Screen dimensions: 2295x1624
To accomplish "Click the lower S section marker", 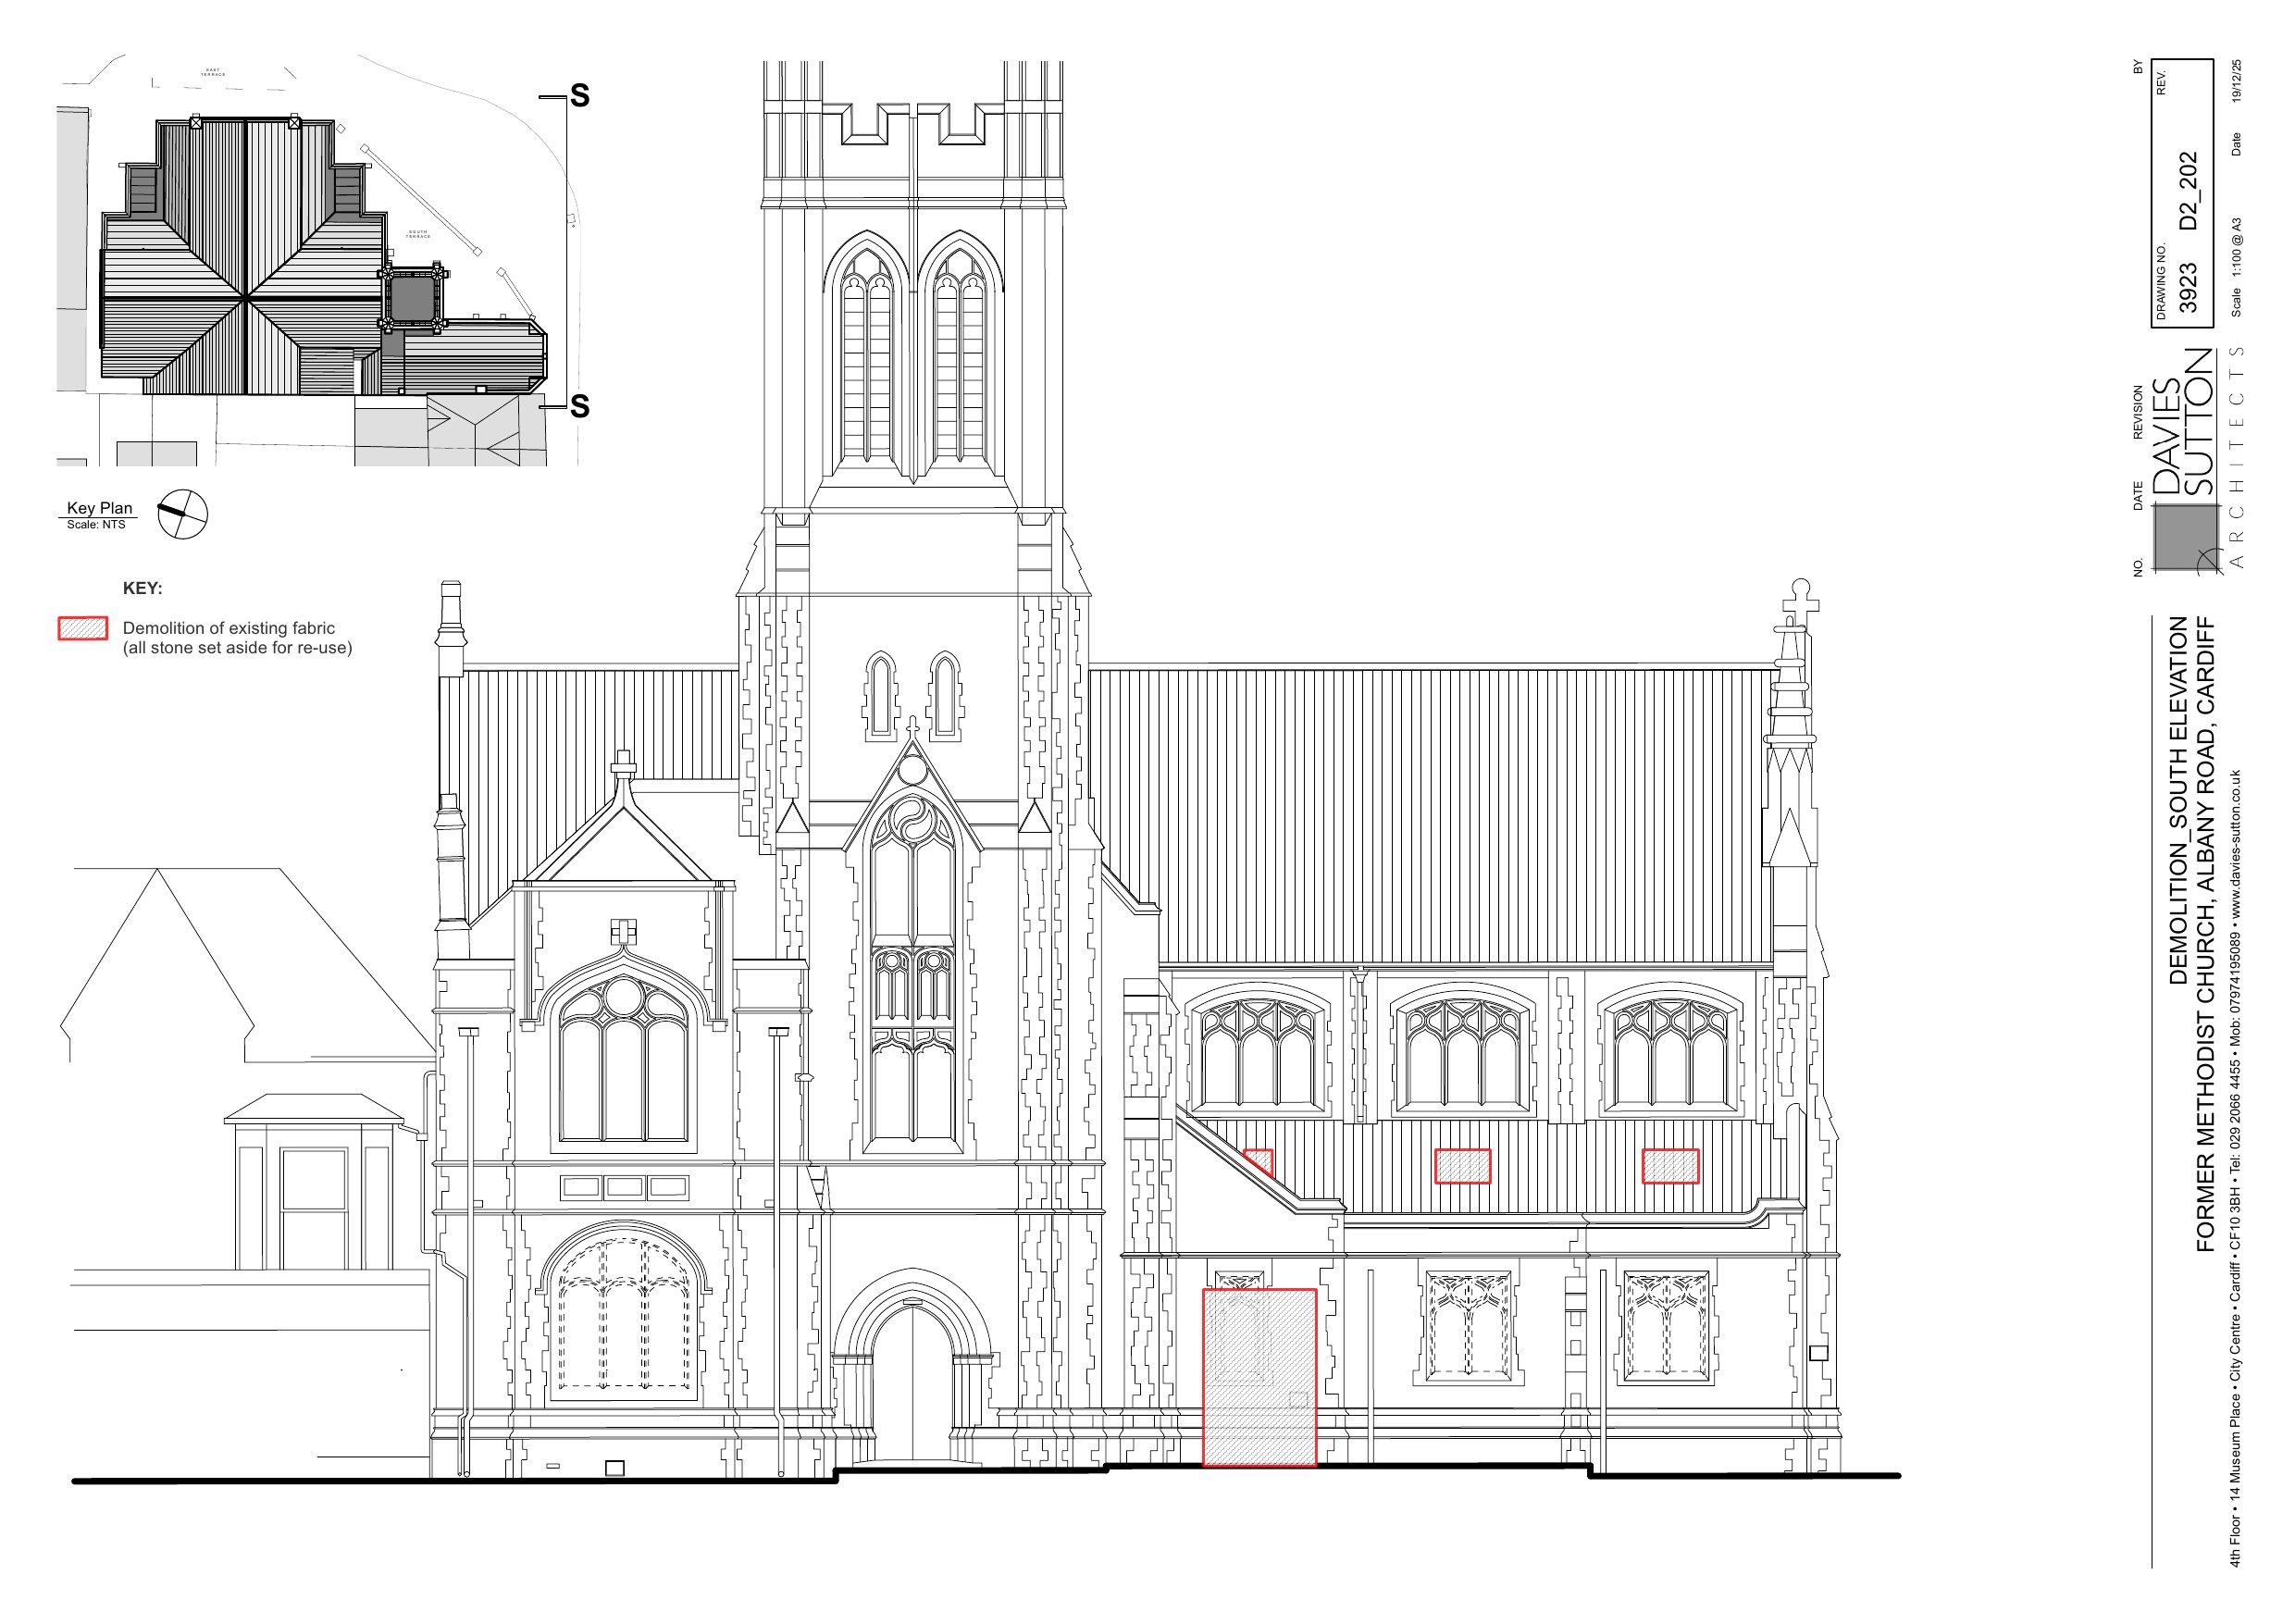I will coord(580,406).
